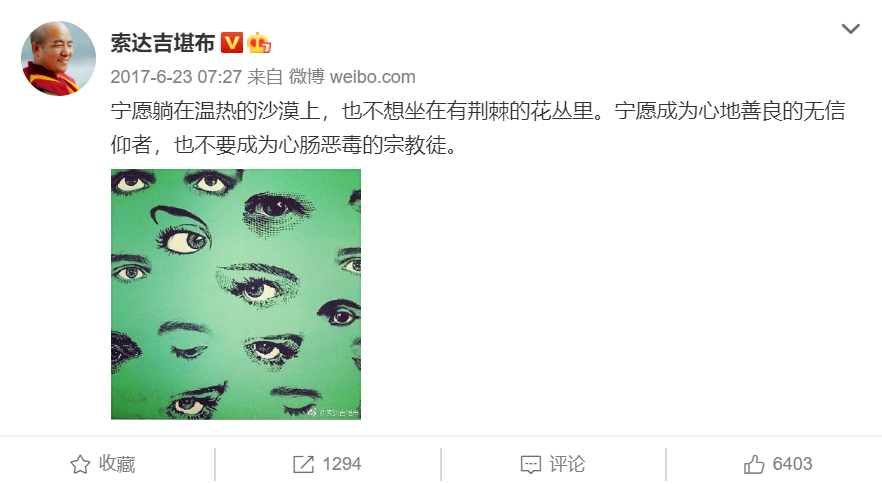
Task: Click the watermark on the image corner
Action: 334,413
